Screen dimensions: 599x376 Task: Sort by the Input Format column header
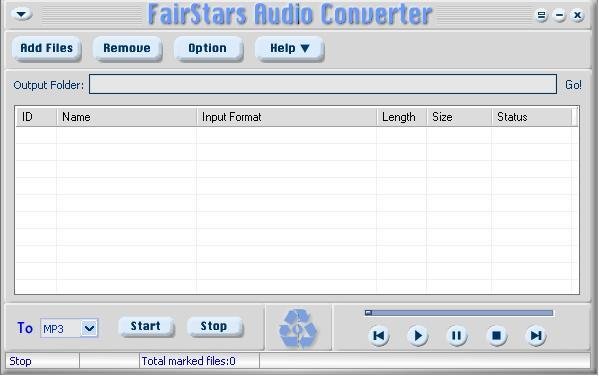287,117
